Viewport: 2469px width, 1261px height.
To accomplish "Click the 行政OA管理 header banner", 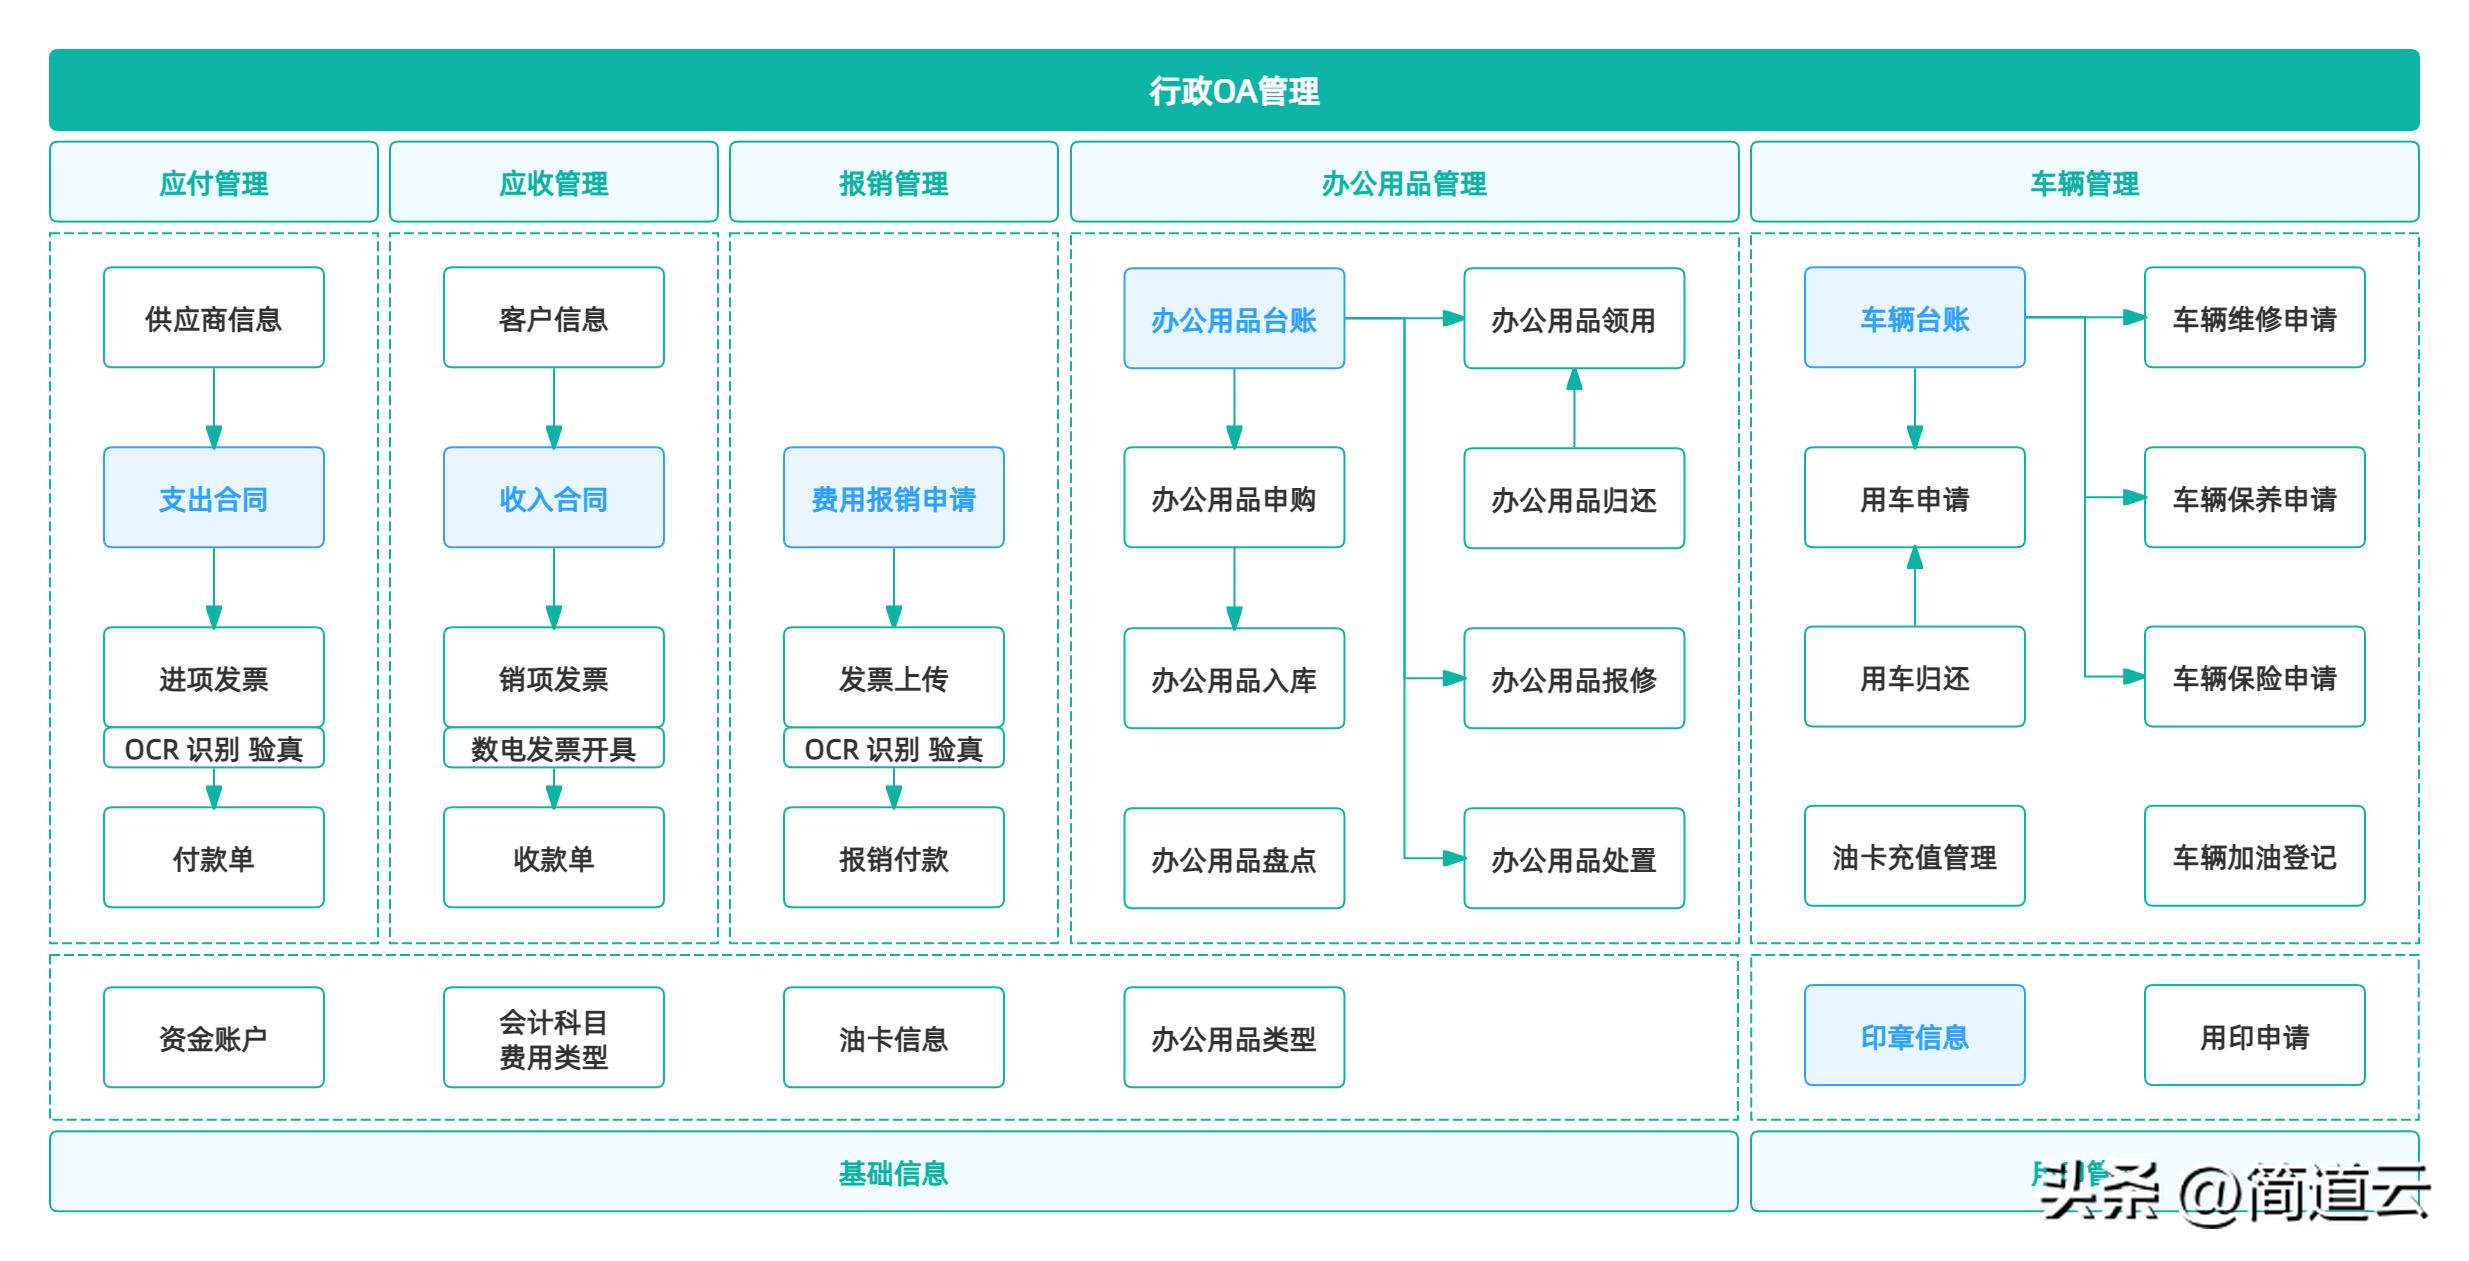I will [1233, 90].
